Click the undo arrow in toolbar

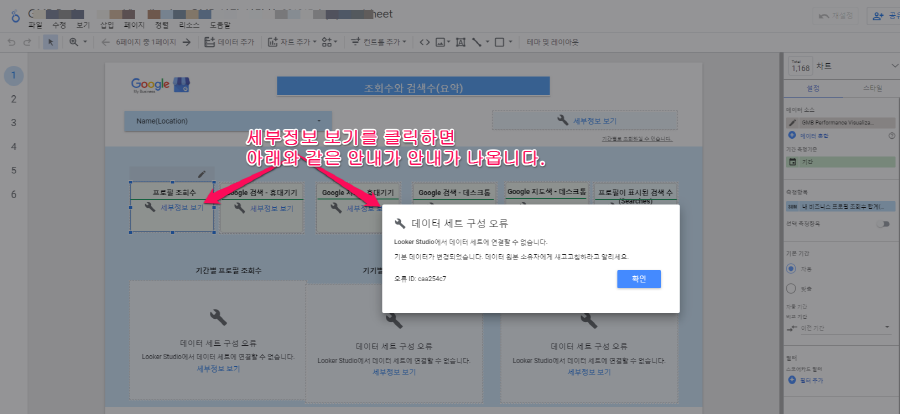11,42
